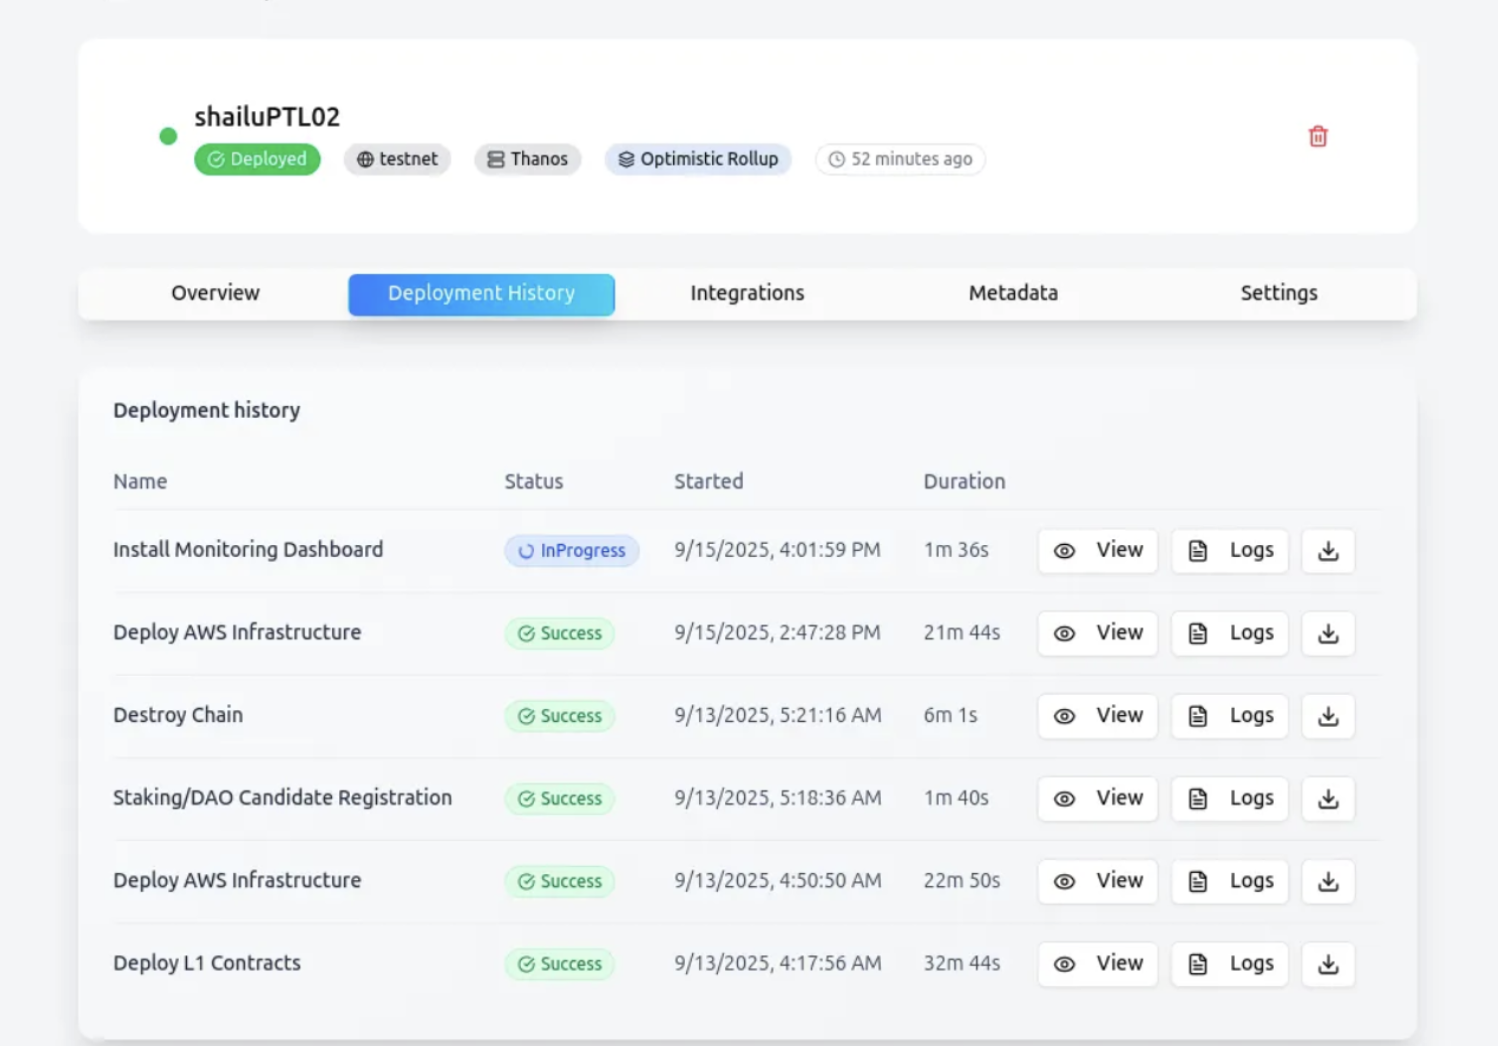View the Install Monitoring Dashboard deployment
Screen dimensions: 1498x1046
(1097, 551)
